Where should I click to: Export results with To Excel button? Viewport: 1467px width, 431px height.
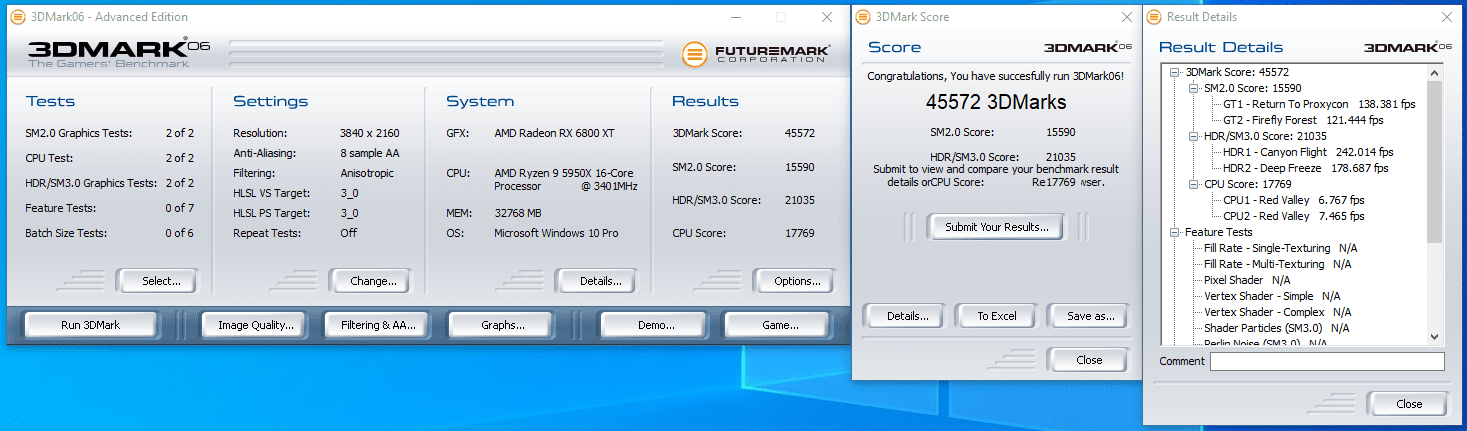tap(996, 316)
